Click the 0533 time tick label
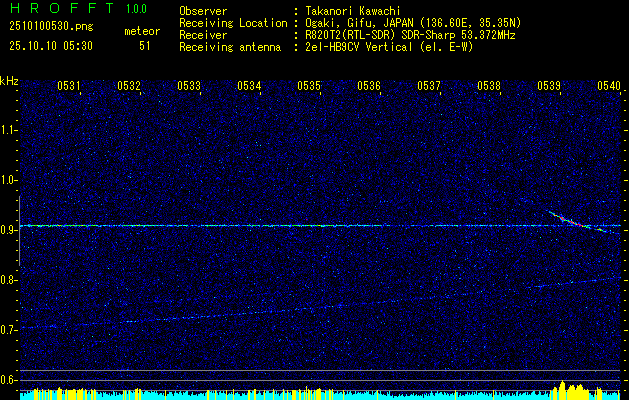This screenshot has width=629, height=400. click(x=189, y=86)
